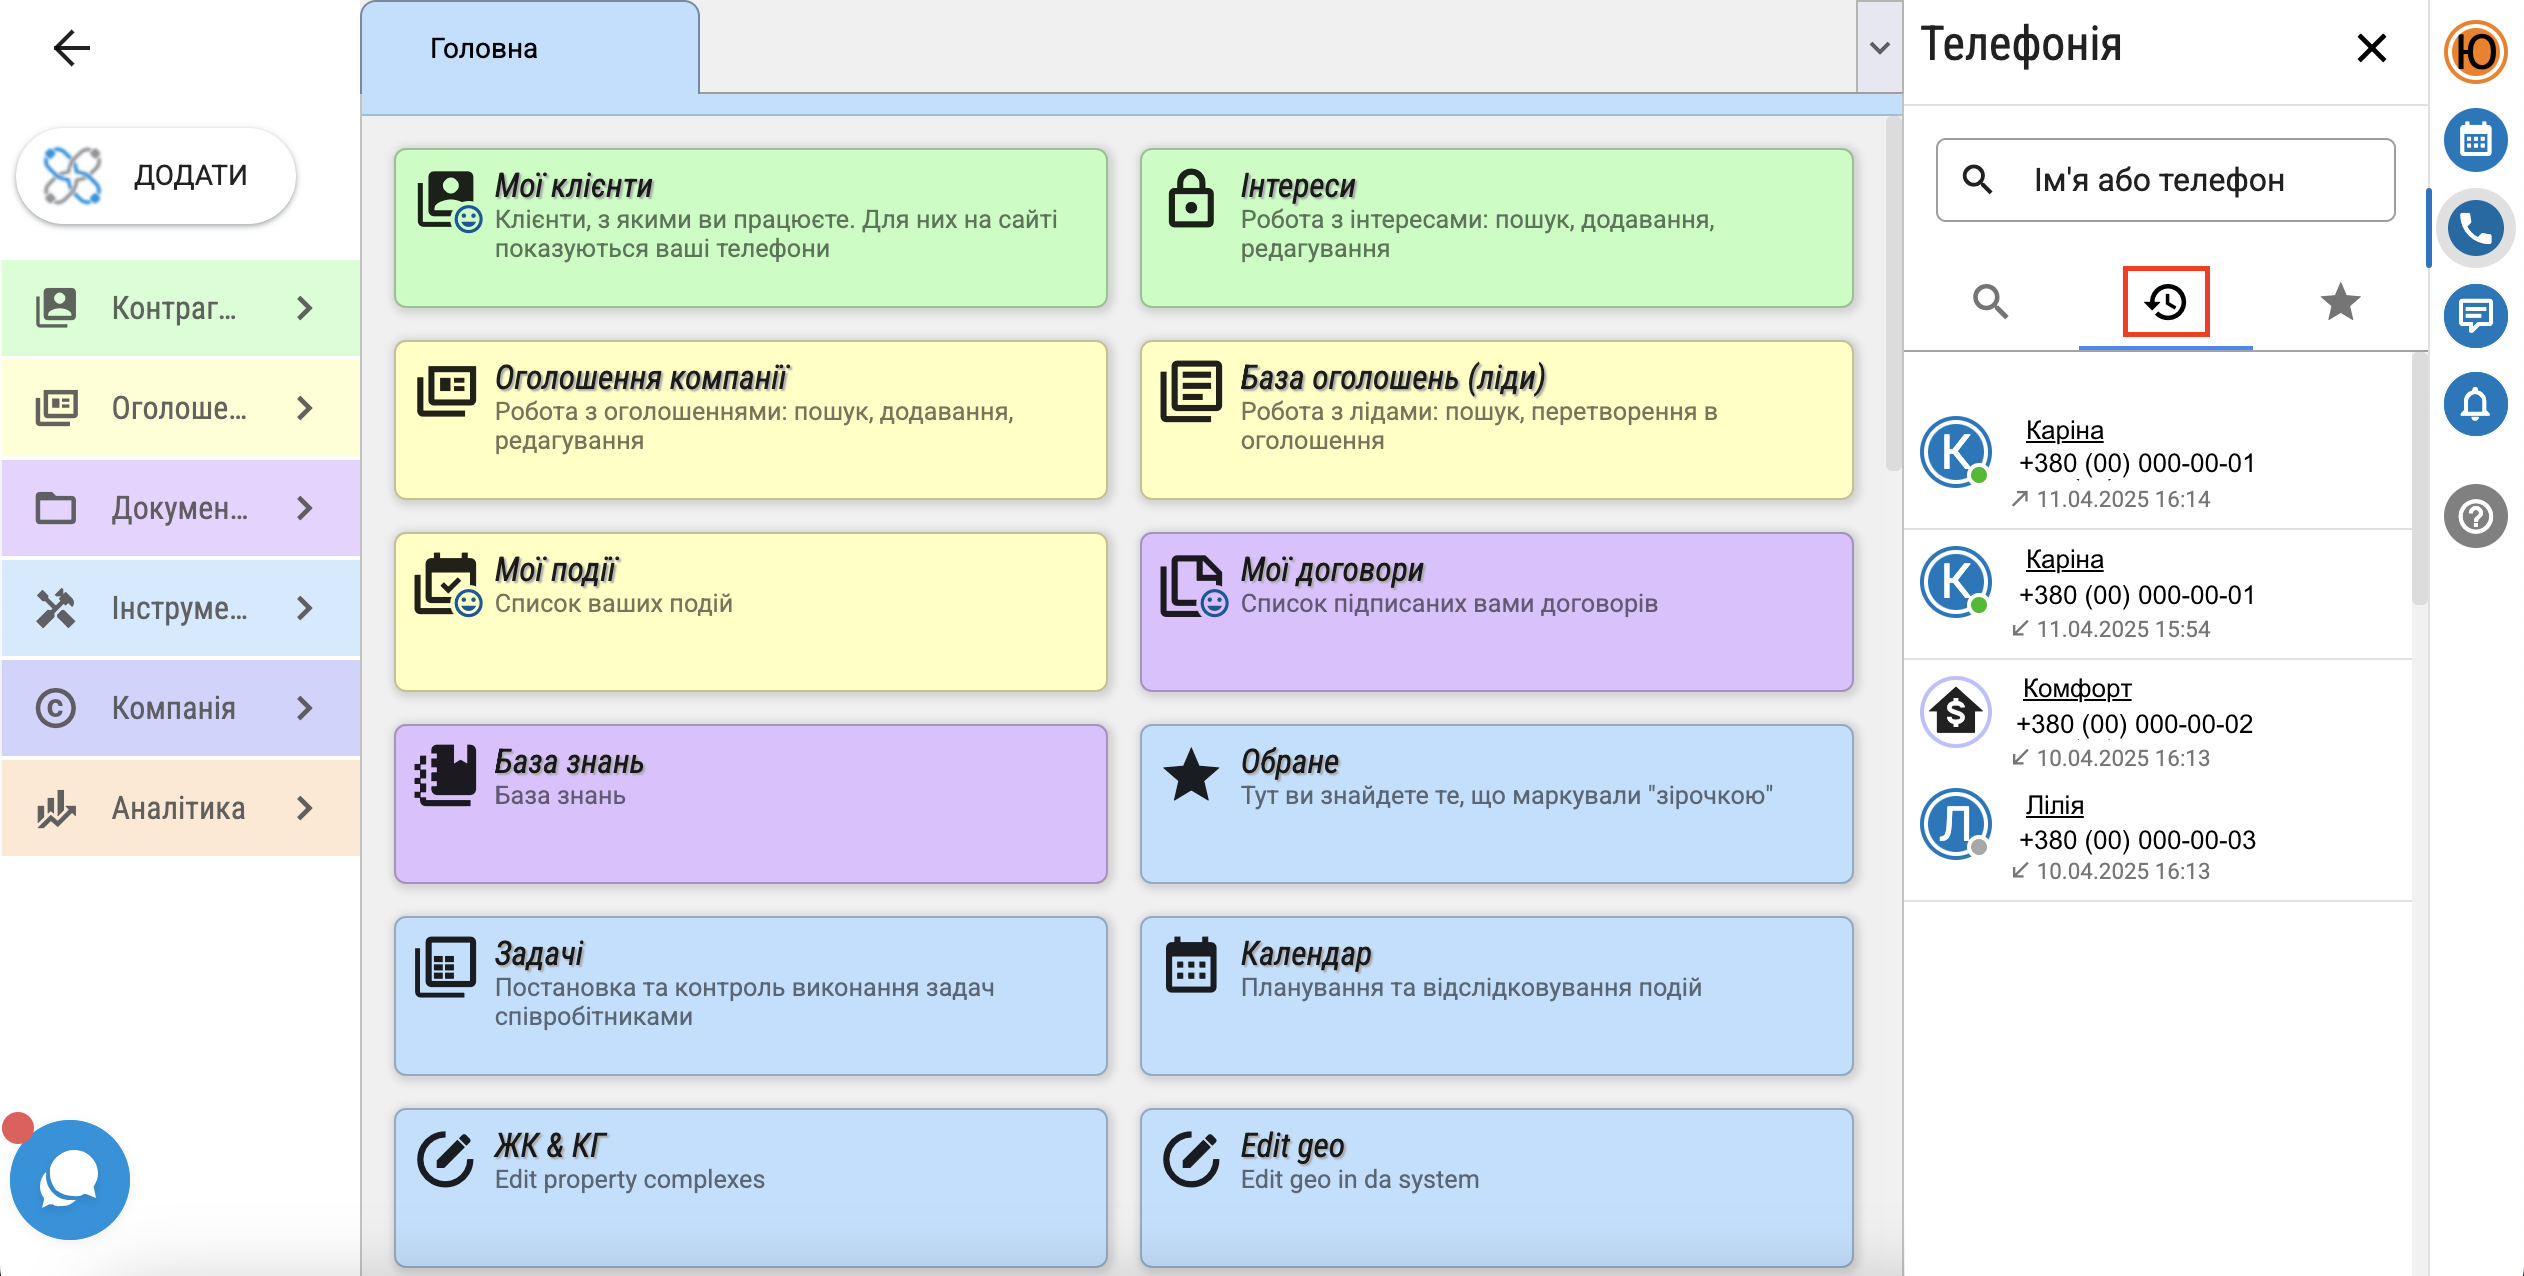2524x1276 pixels.
Task: Click the back arrow icon
Action: coord(71,48)
